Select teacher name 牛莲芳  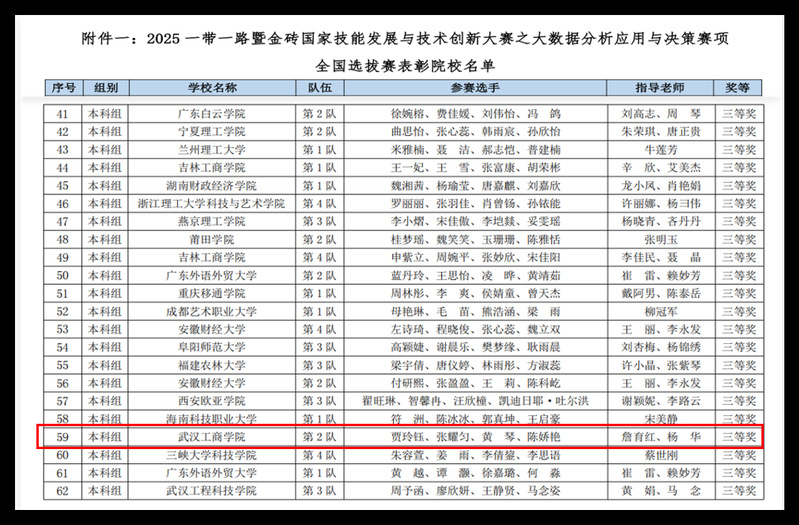click(660, 150)
